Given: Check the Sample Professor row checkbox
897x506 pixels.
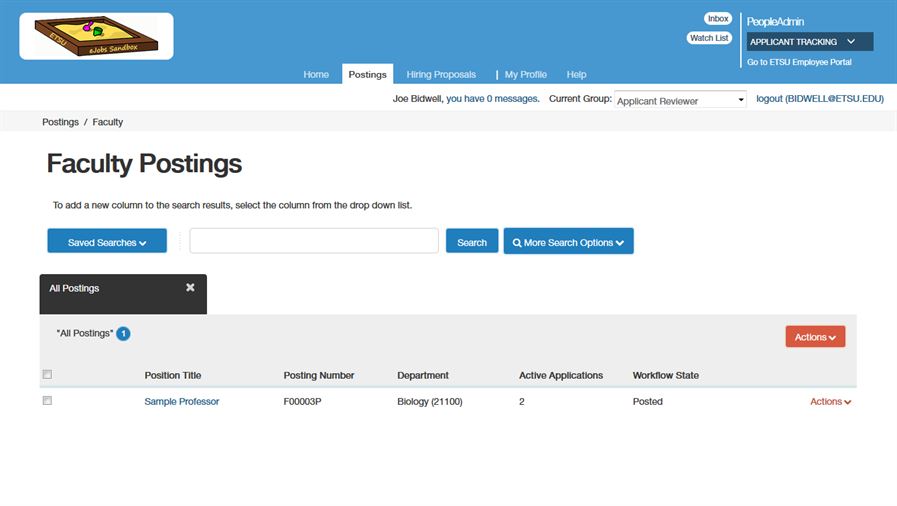Looking at the screenshot, I should click(x=47, y=401).
